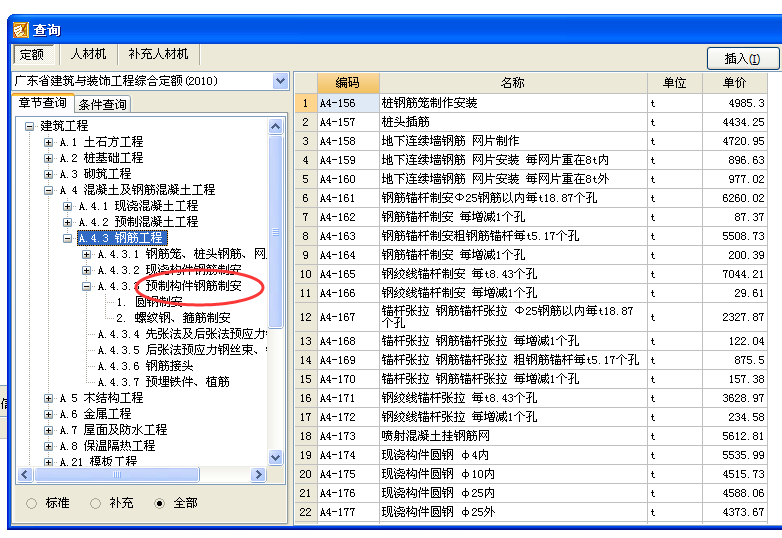
Task: Select the 标准 radio button
Action: [x=31, y=503]
